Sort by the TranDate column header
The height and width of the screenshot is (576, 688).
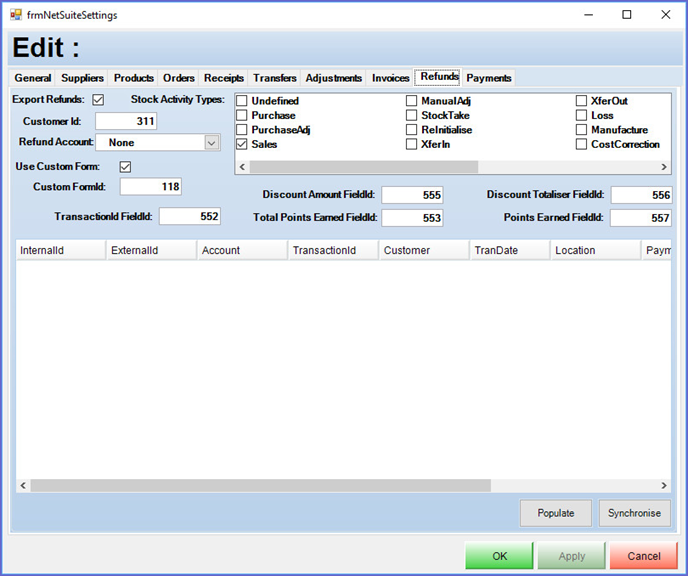pos(508,250)
